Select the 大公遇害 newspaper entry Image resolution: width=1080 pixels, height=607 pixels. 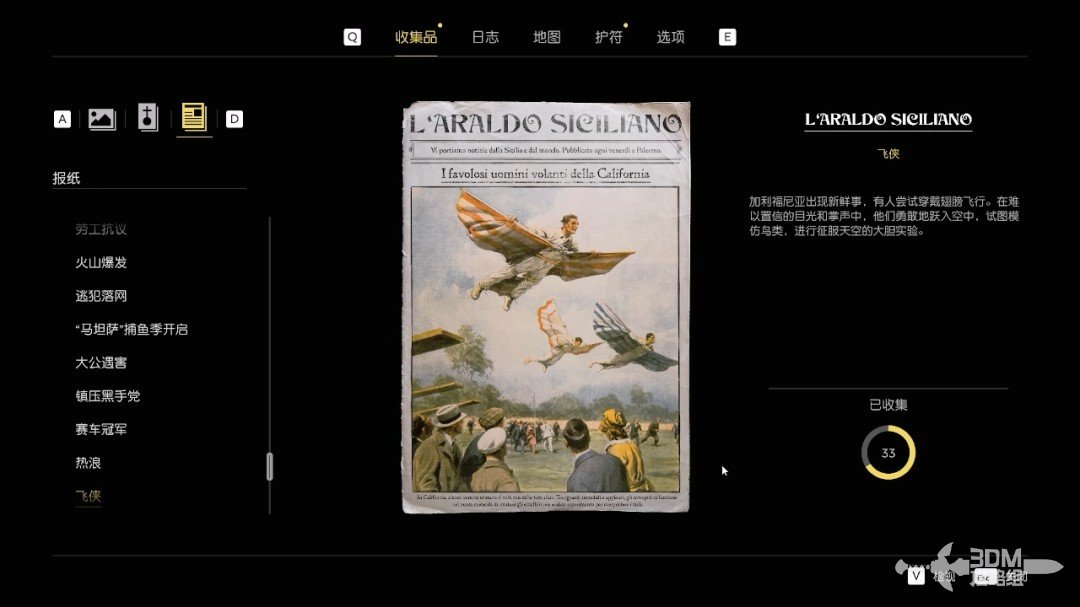(x=101, y=362)
